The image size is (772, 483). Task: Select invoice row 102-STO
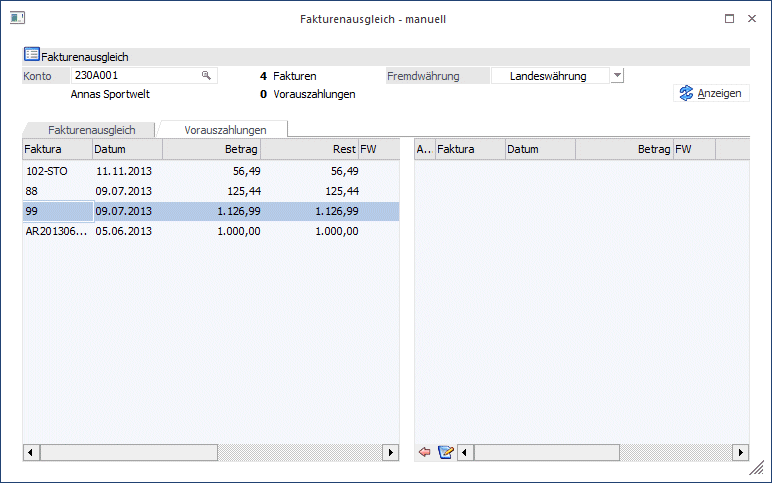click(x=211, y=171)
